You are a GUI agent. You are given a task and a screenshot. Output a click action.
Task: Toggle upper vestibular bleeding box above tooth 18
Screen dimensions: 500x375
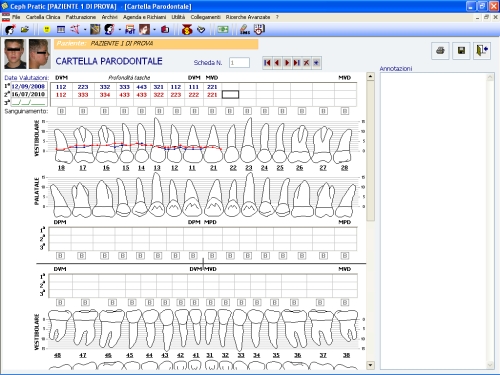pos(61,111)
